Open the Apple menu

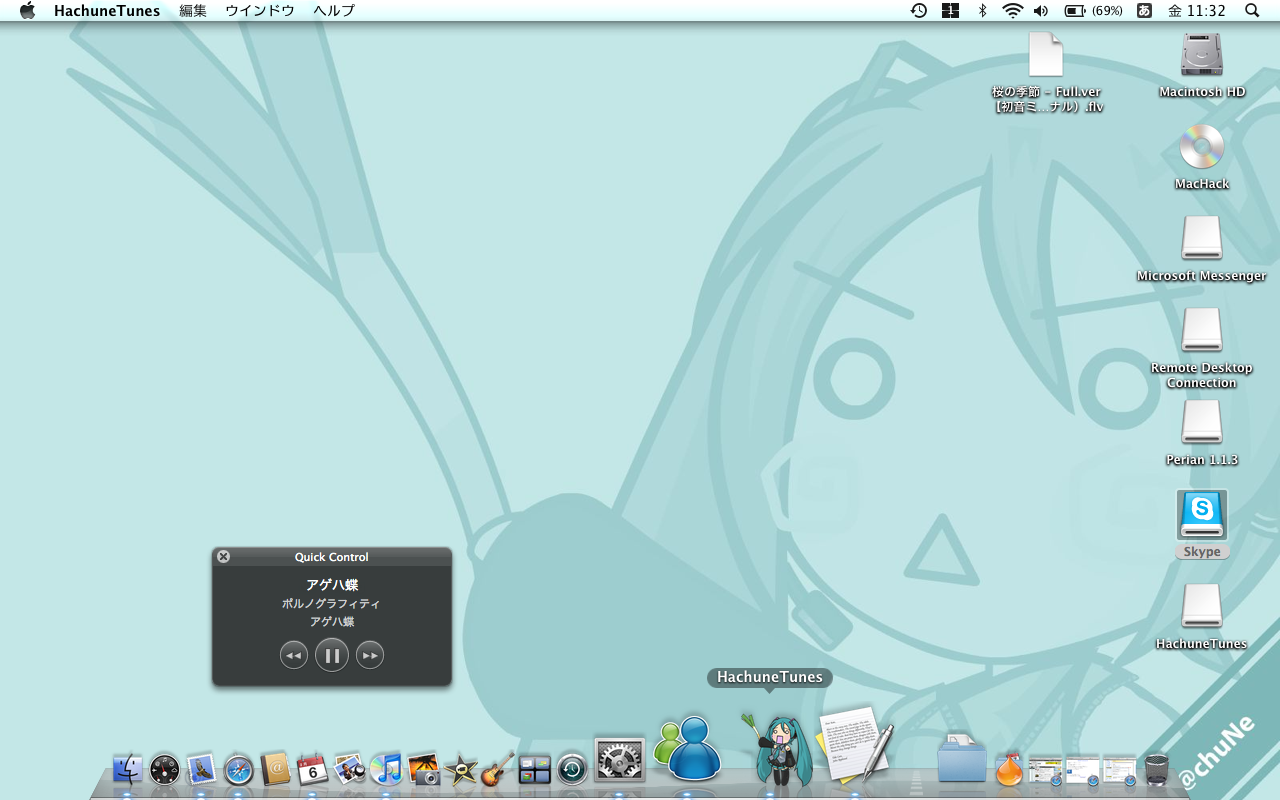pos(28,11)
